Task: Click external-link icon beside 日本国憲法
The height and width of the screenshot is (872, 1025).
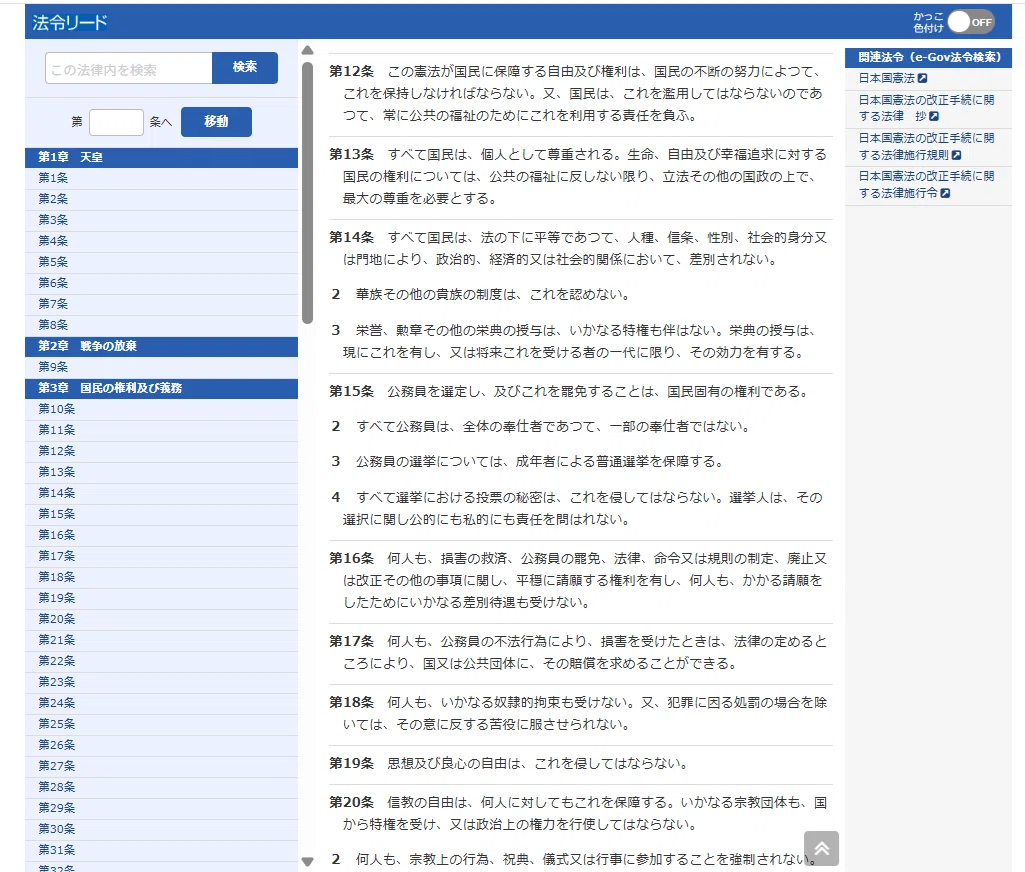Action: click(x=922, y=78)
